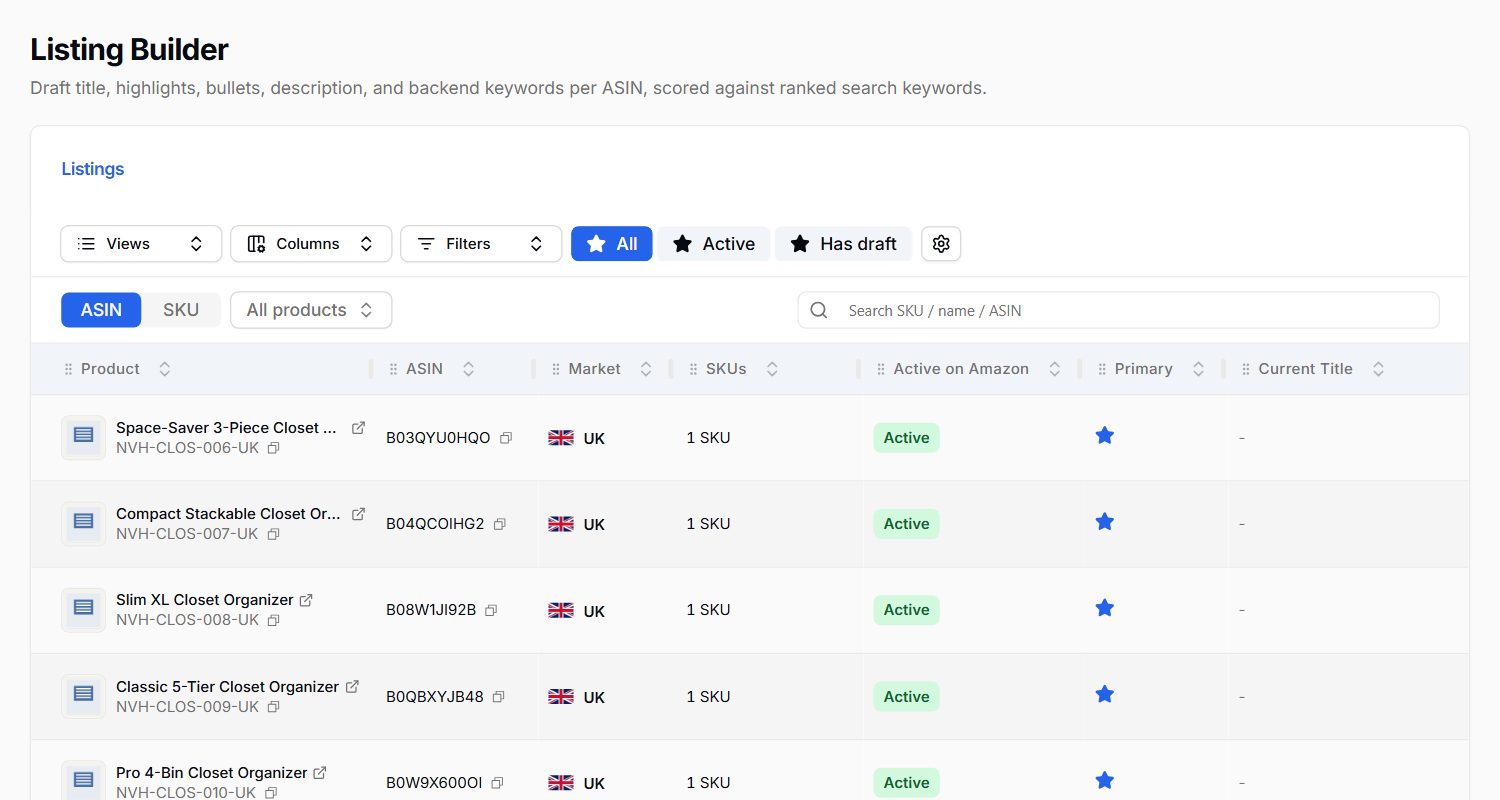Image resolution: width=1500 pixels, height=800 pixels.
Task: Open external link for Slim XL Closet Organizer
Action: 306,600
